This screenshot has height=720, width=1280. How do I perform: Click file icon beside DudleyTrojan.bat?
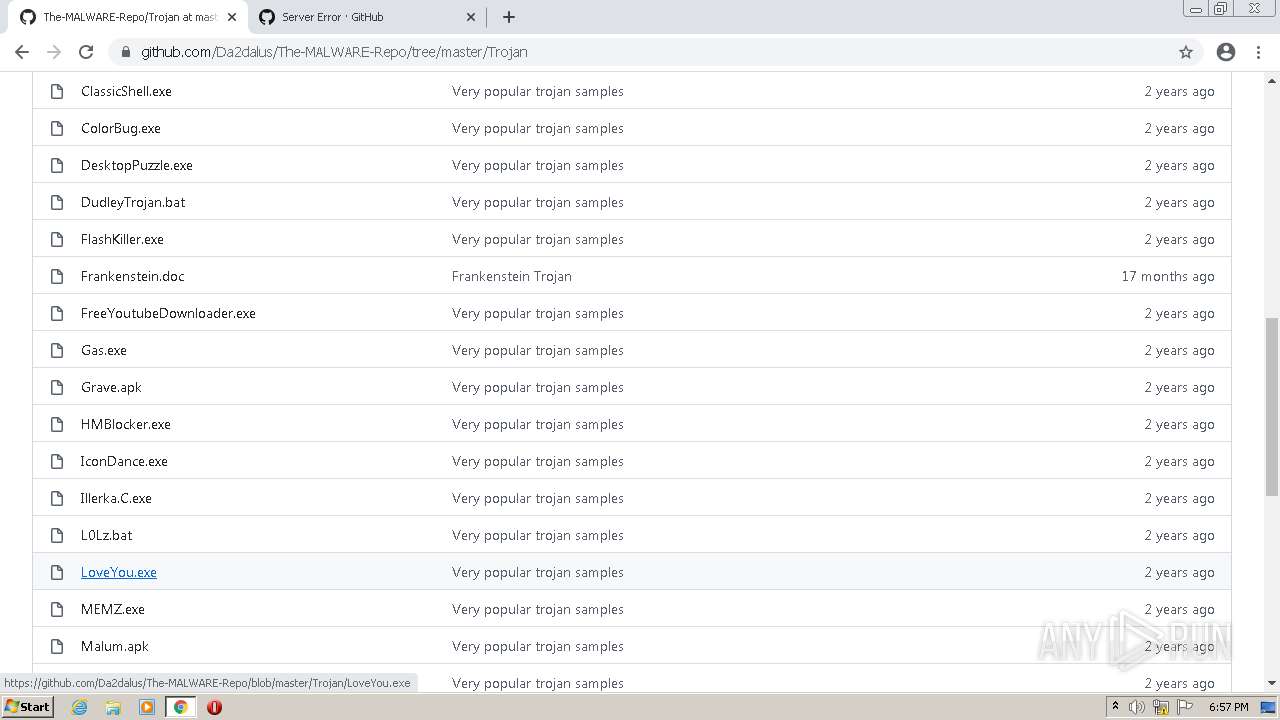(x=57, y=202)
